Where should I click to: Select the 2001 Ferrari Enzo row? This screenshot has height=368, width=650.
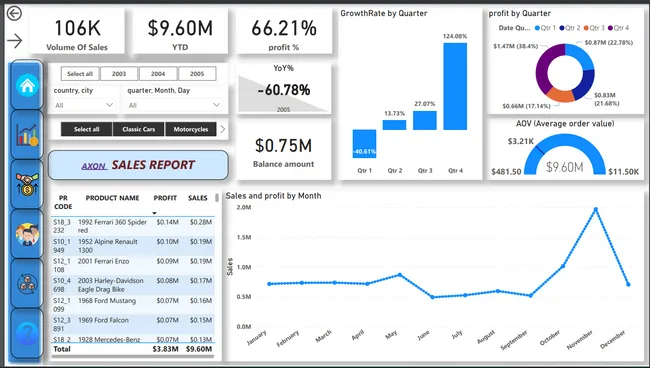[x=133, y=265]
